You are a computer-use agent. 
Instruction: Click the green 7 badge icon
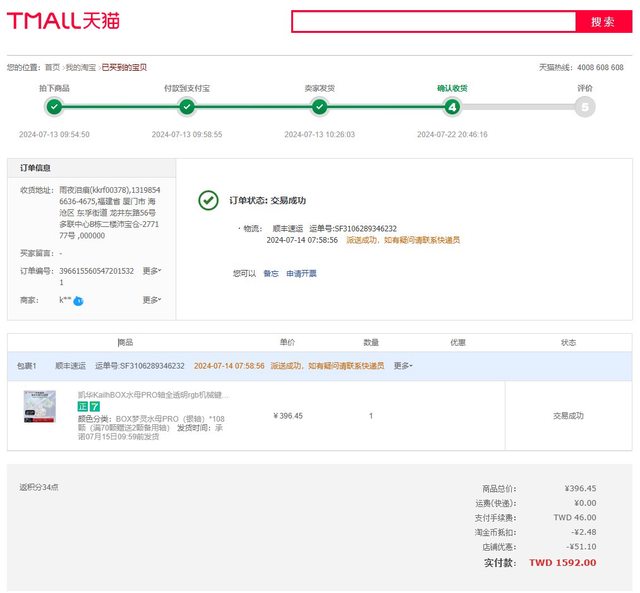pos(95,406)
